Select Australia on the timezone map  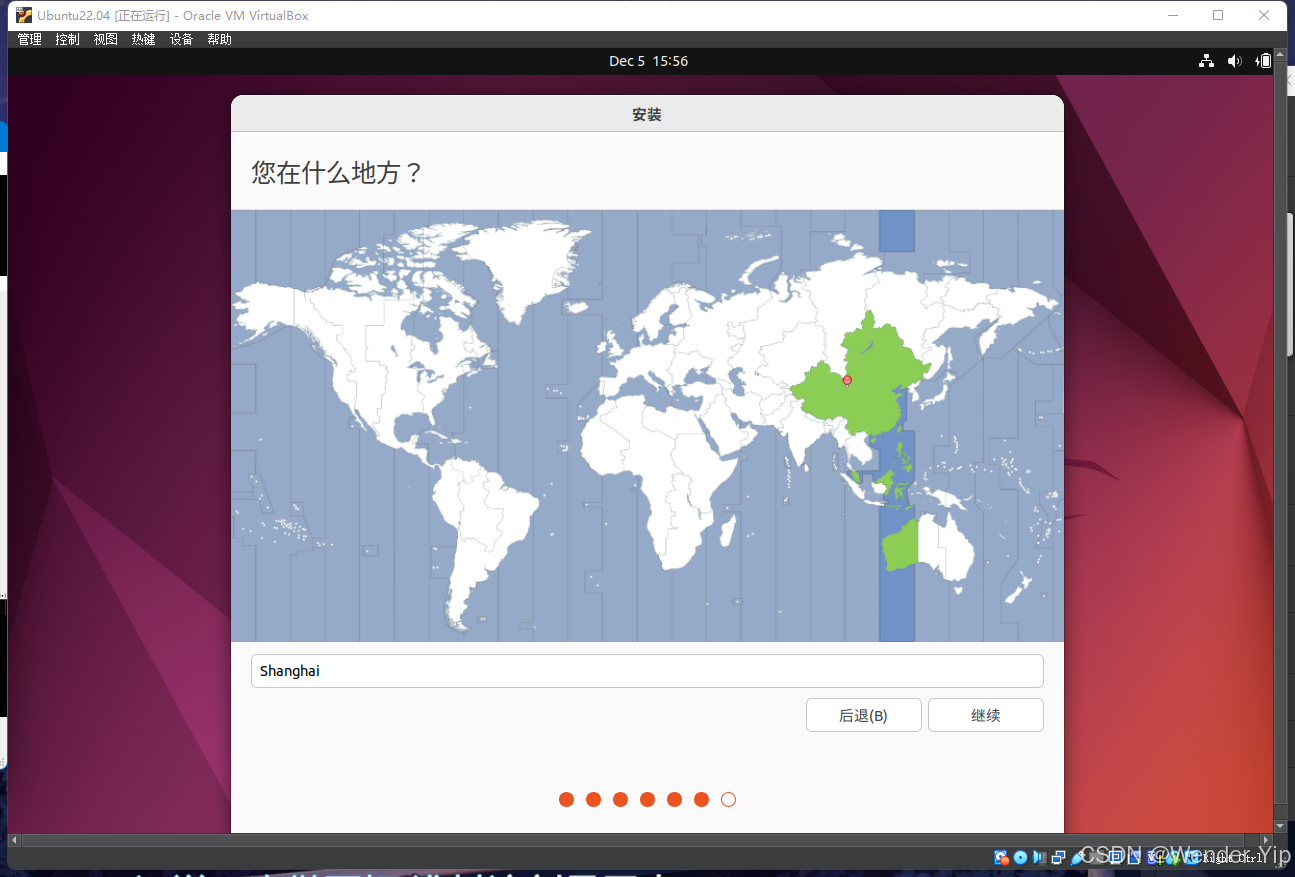(x=928, y=548)
